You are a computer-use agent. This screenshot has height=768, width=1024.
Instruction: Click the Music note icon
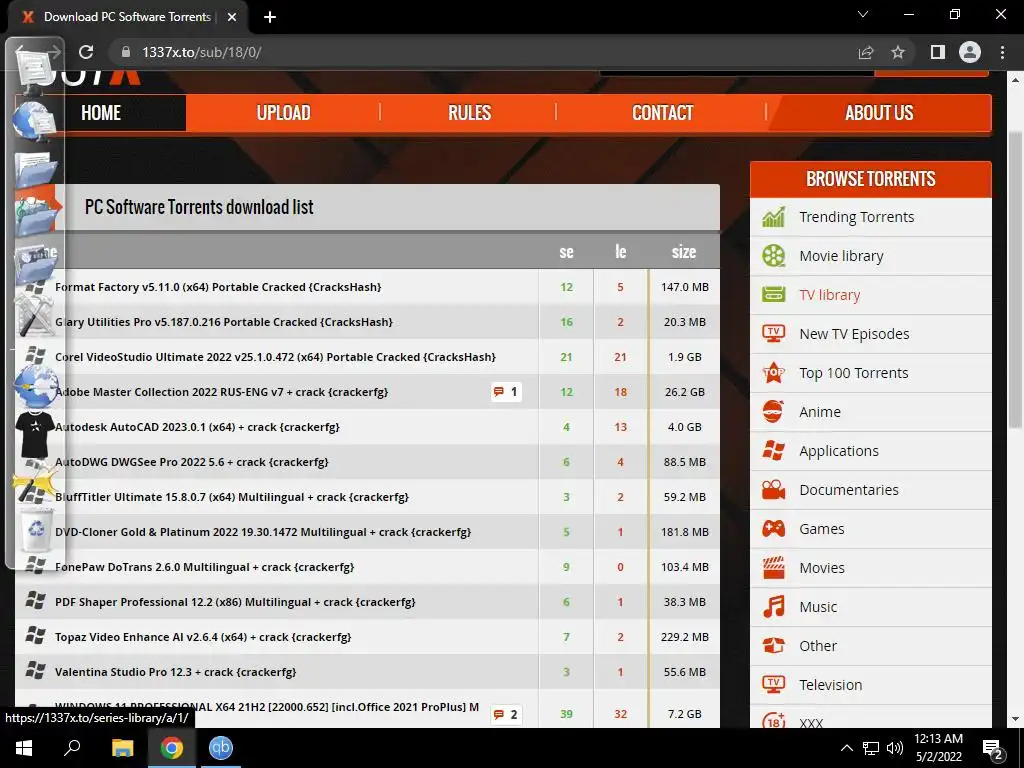coord(773,607)
